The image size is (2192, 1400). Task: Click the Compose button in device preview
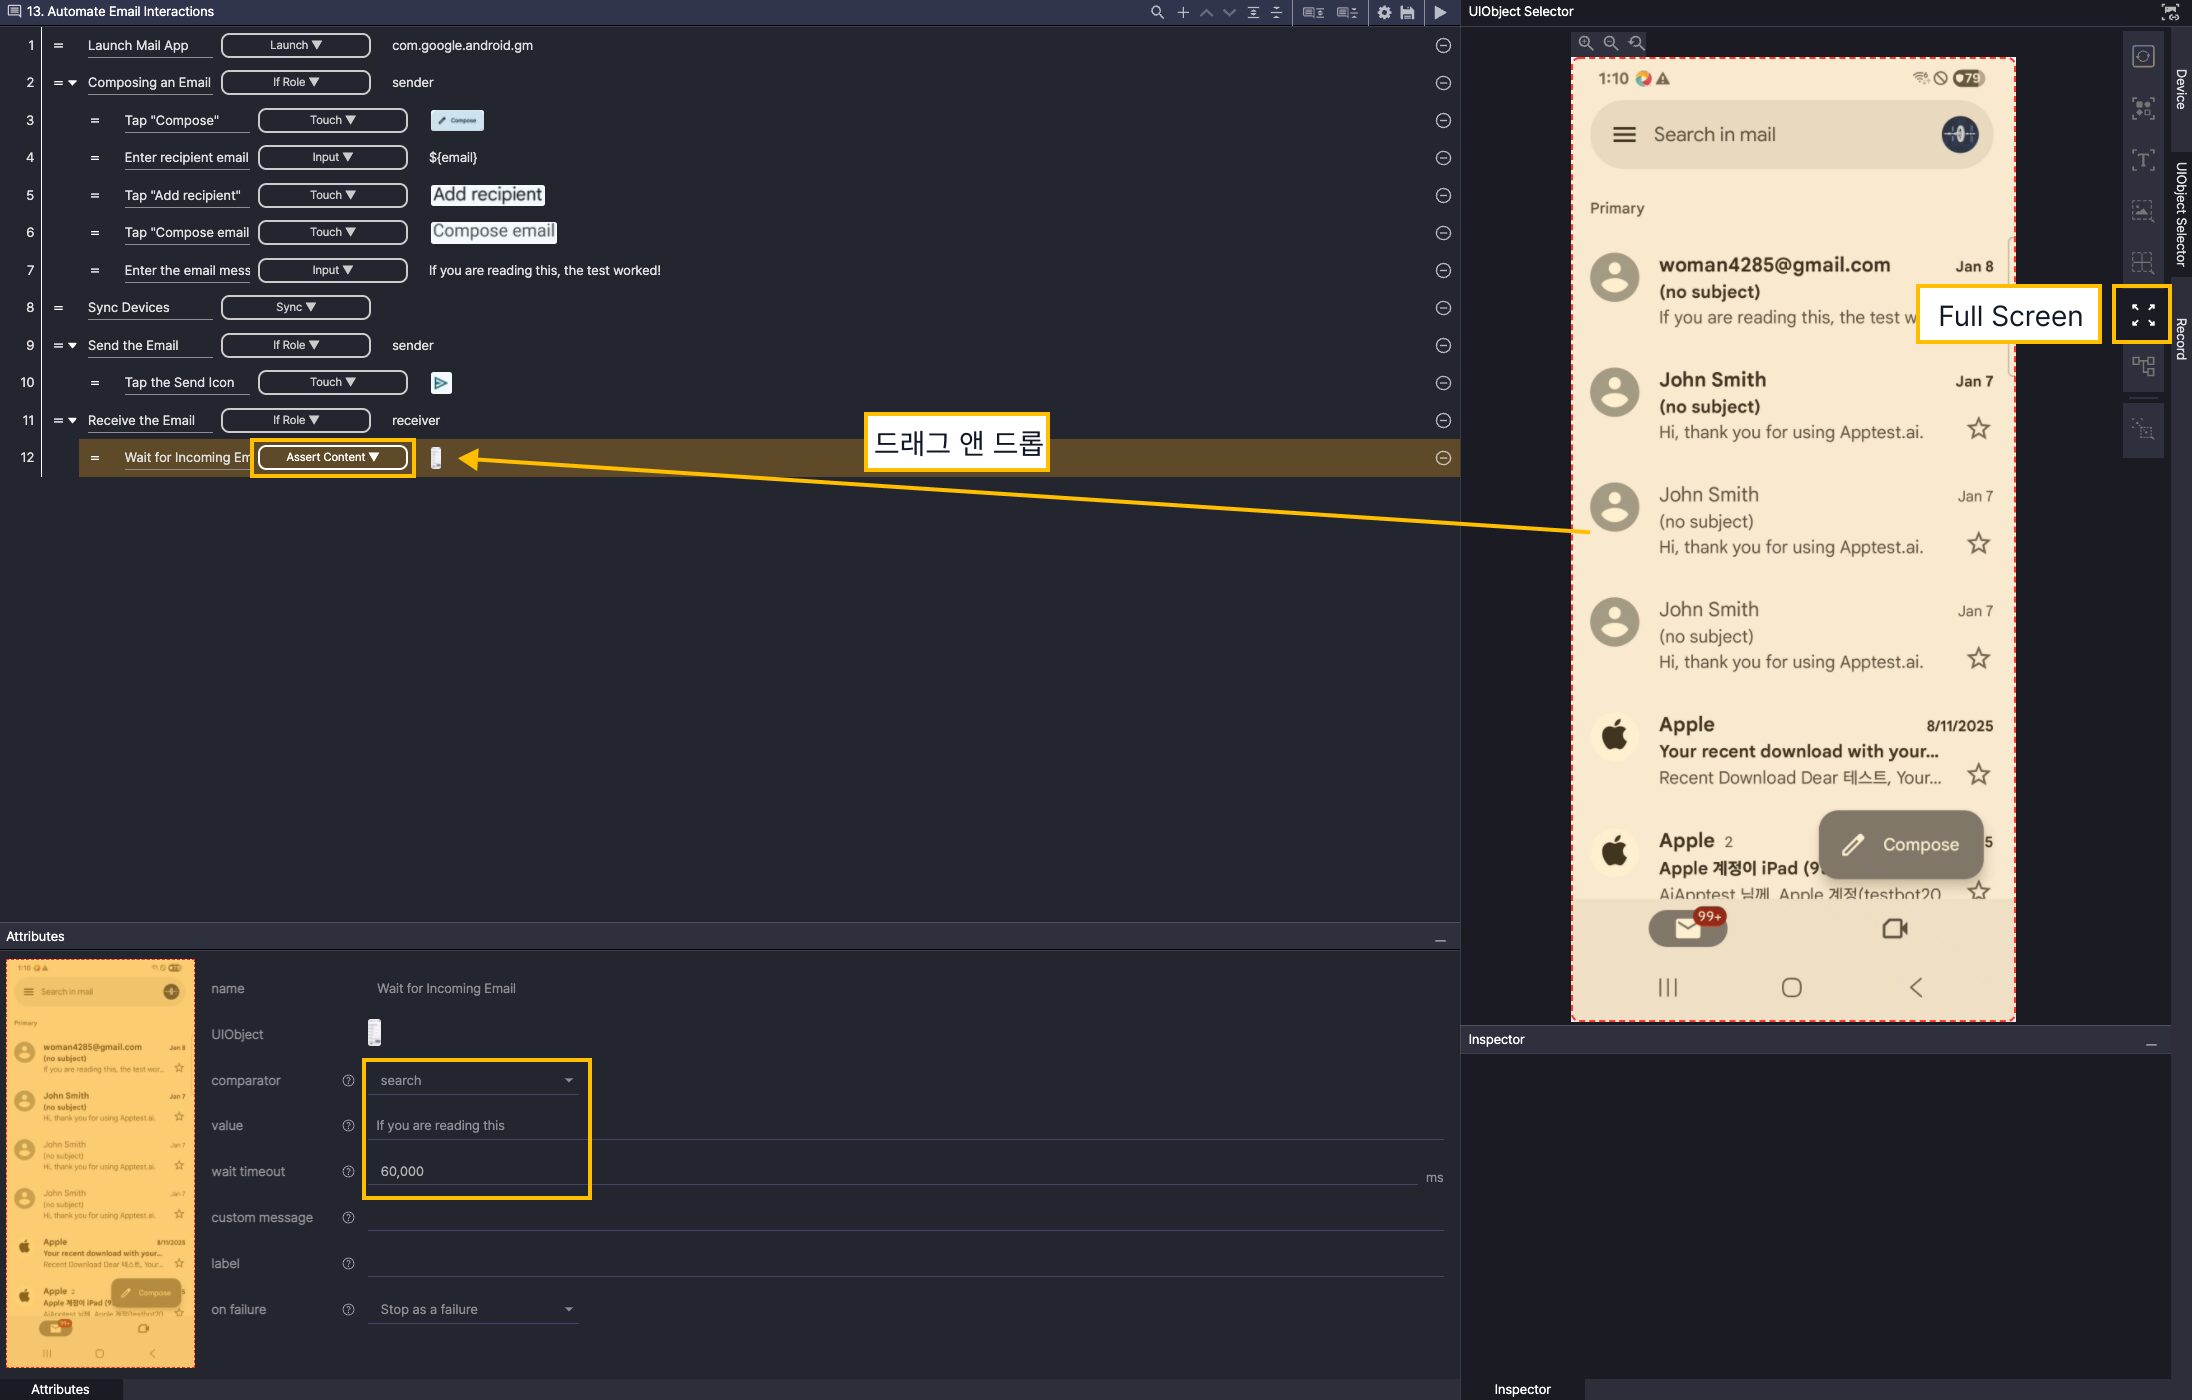[1900, 844]
